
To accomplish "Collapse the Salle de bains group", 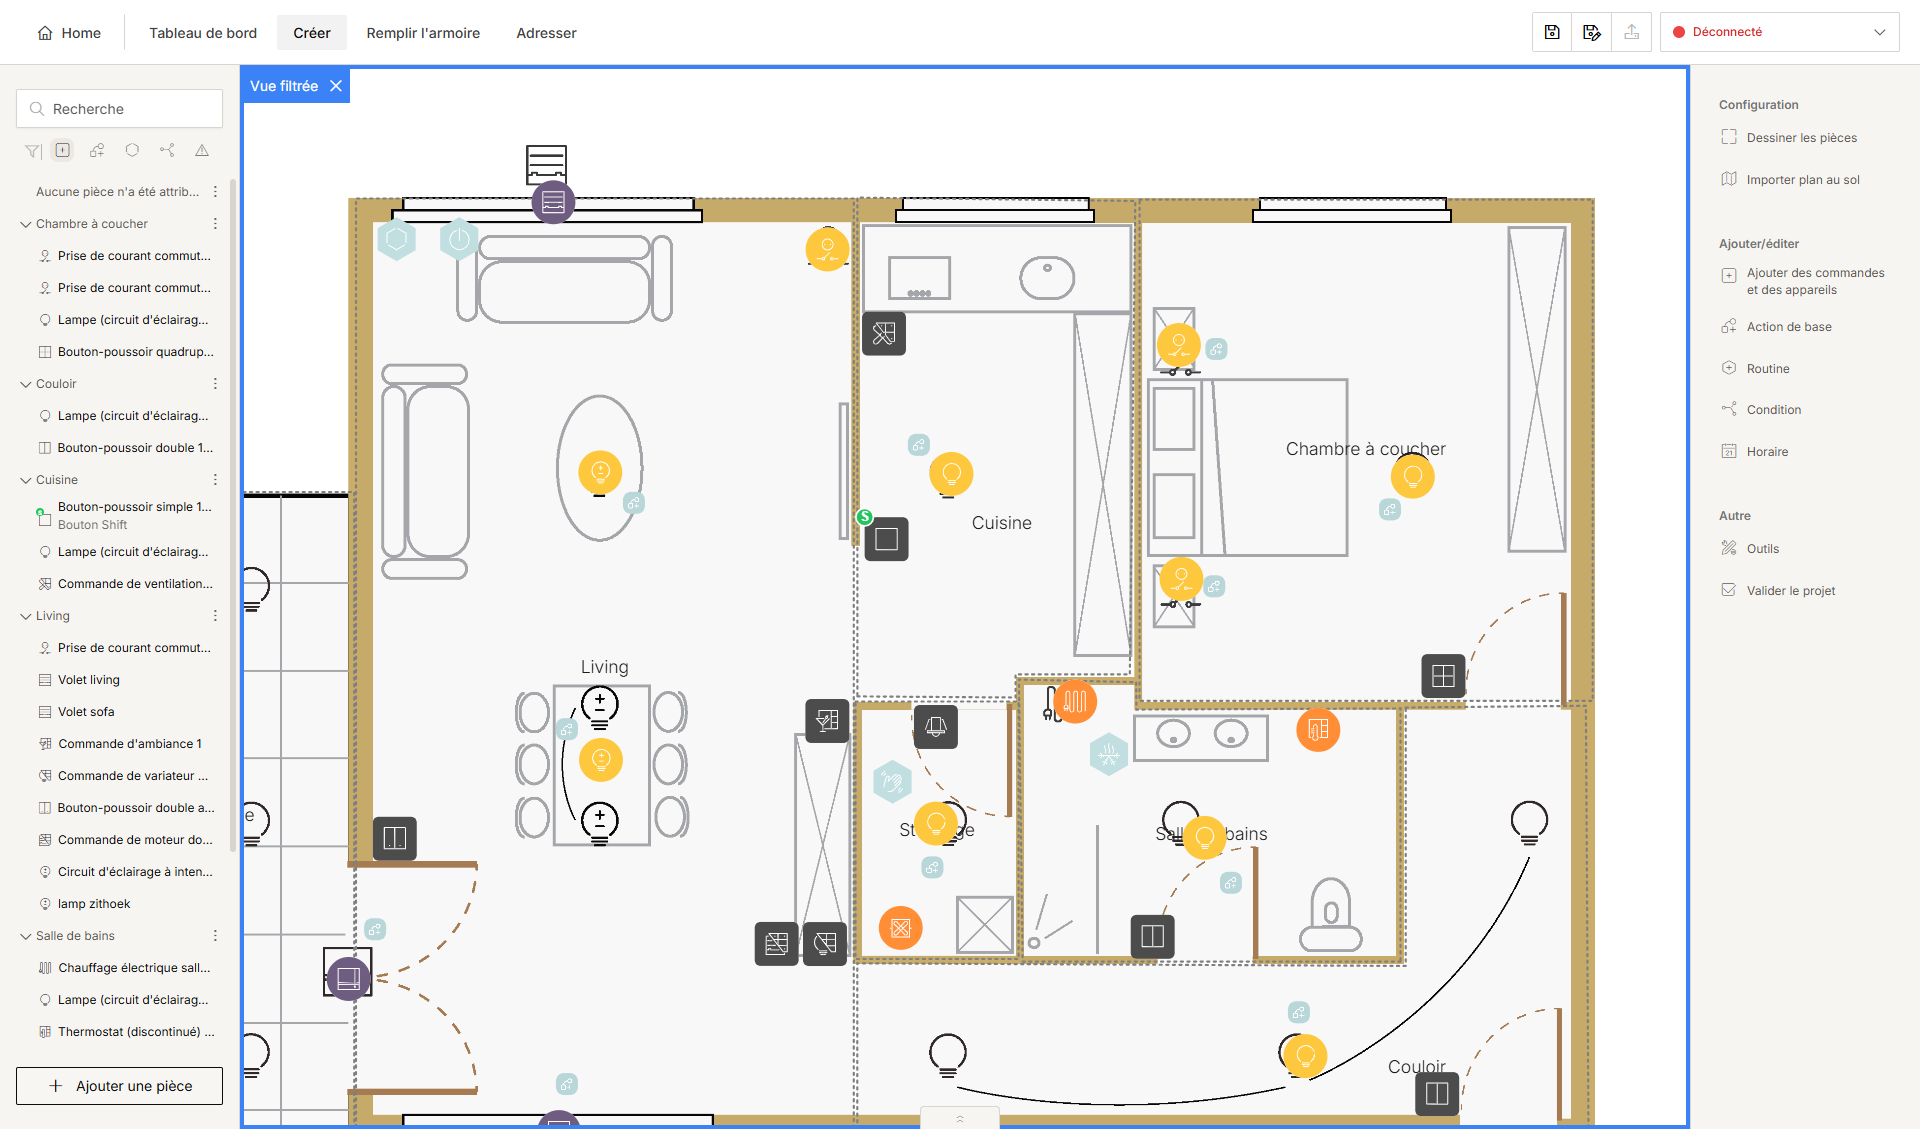I will [26, 936].
